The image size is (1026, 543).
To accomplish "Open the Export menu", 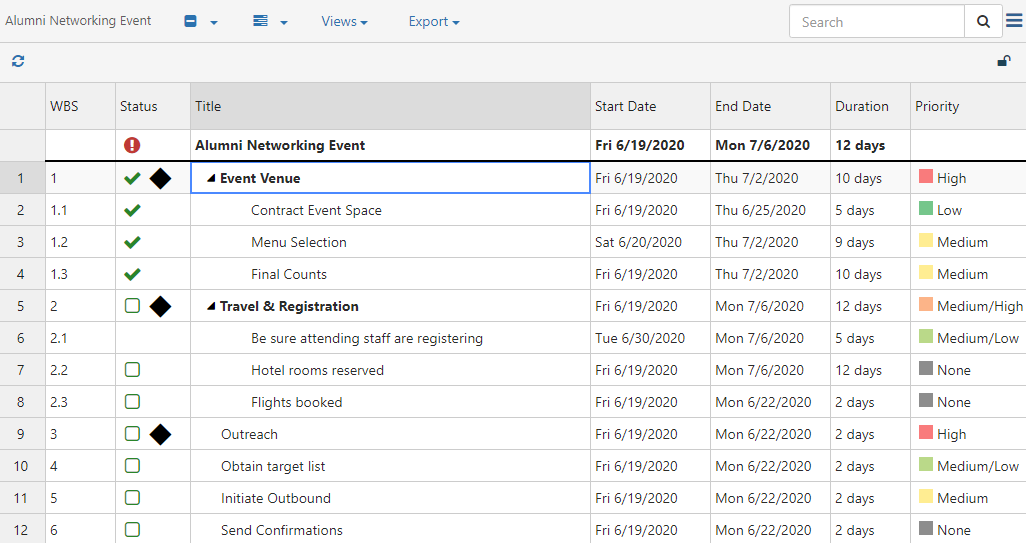I will (x=434, y=22).
